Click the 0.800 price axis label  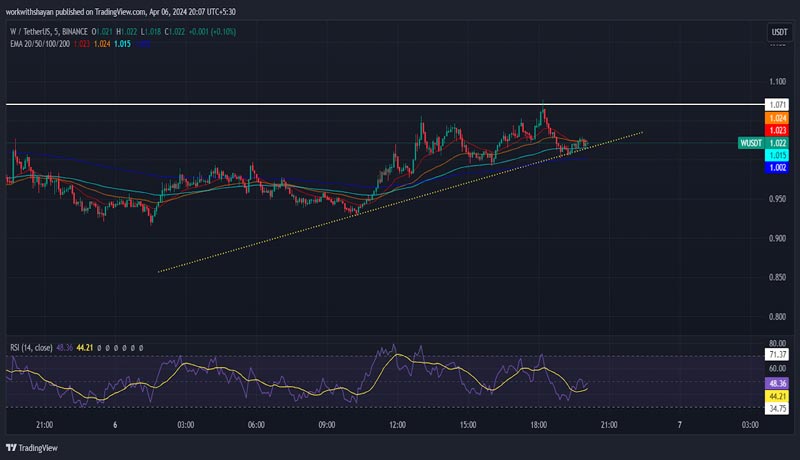pos(778,317)
